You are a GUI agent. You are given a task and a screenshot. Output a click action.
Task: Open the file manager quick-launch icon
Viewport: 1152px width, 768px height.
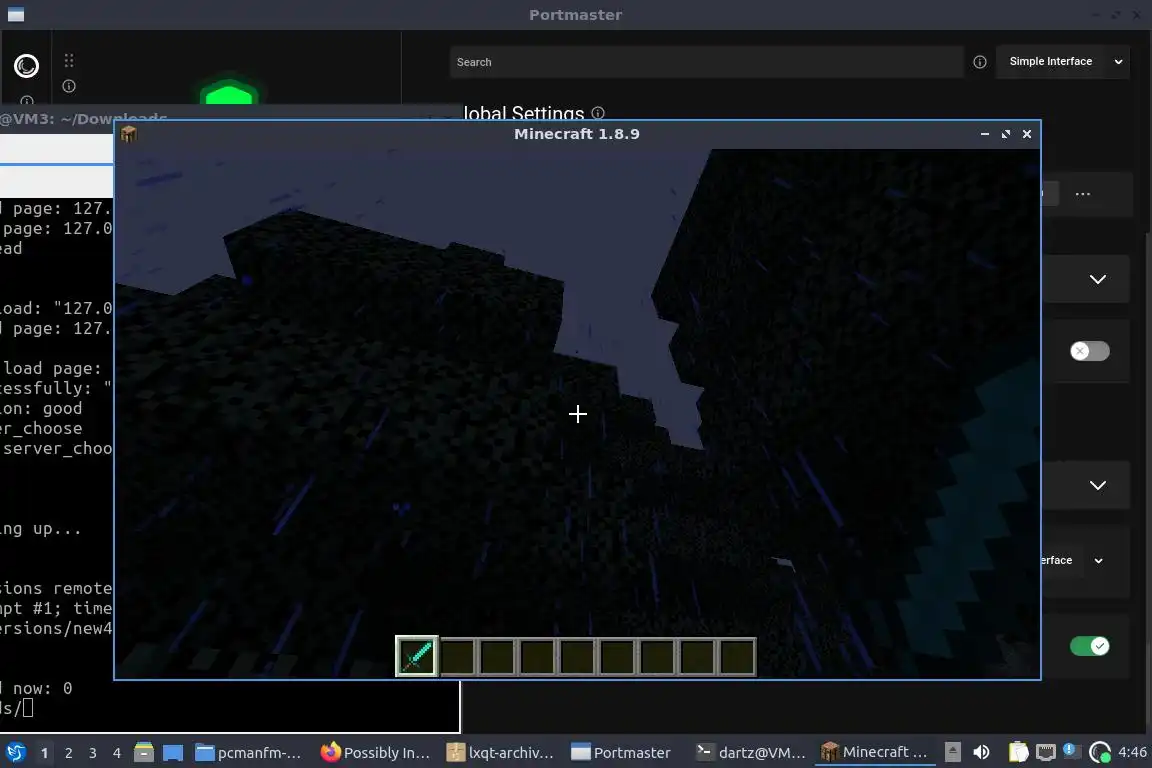[x=144, y=752]
